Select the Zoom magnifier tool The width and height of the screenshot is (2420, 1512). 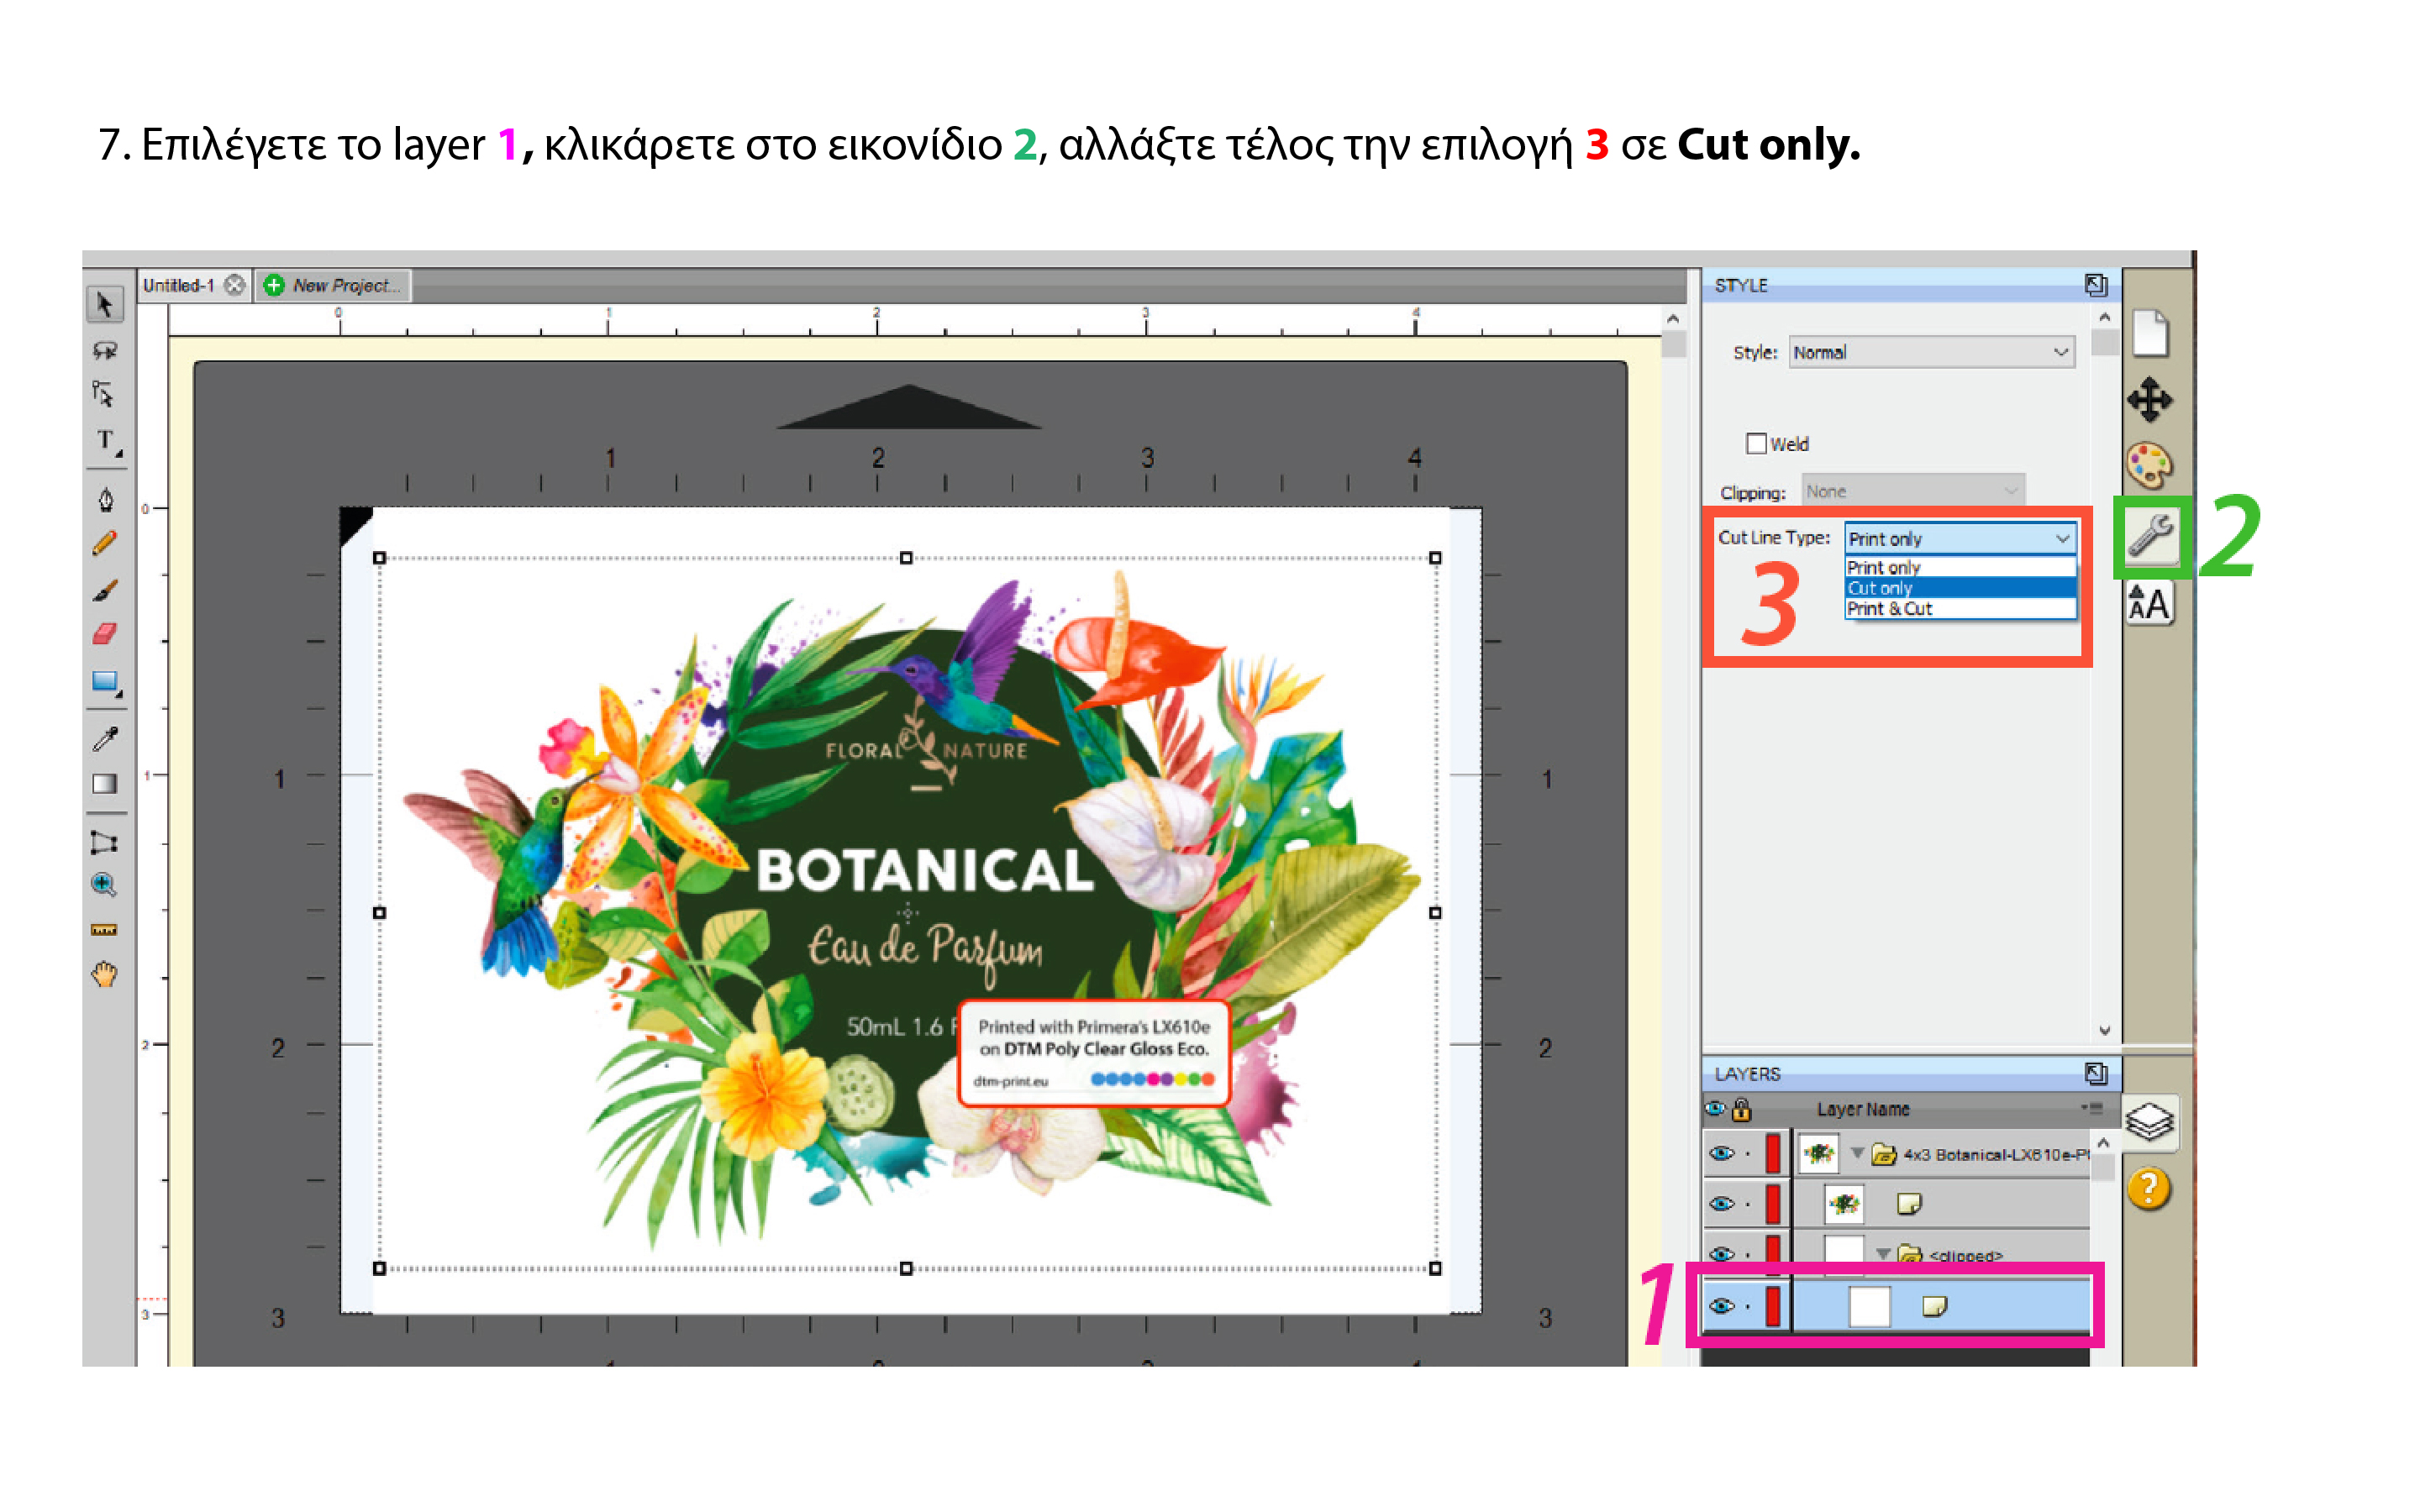[x=104, y=885]
